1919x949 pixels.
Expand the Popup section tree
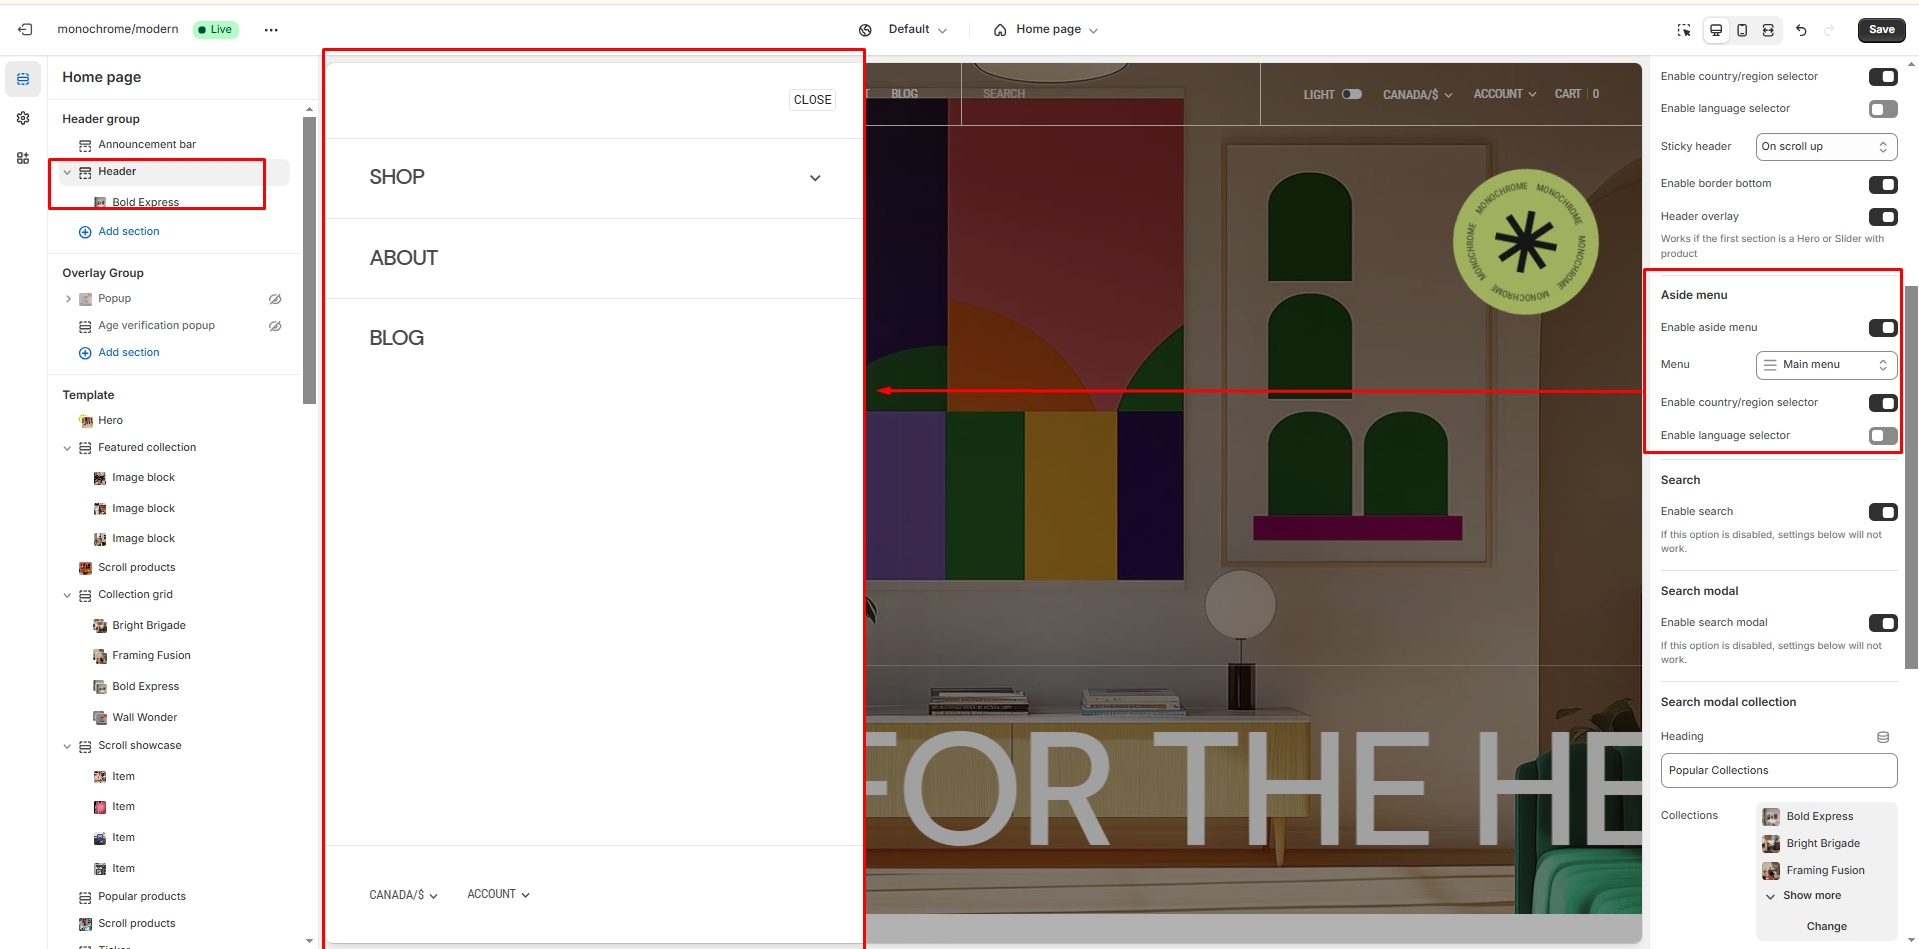pyautogui.click(x=68, y=299)
